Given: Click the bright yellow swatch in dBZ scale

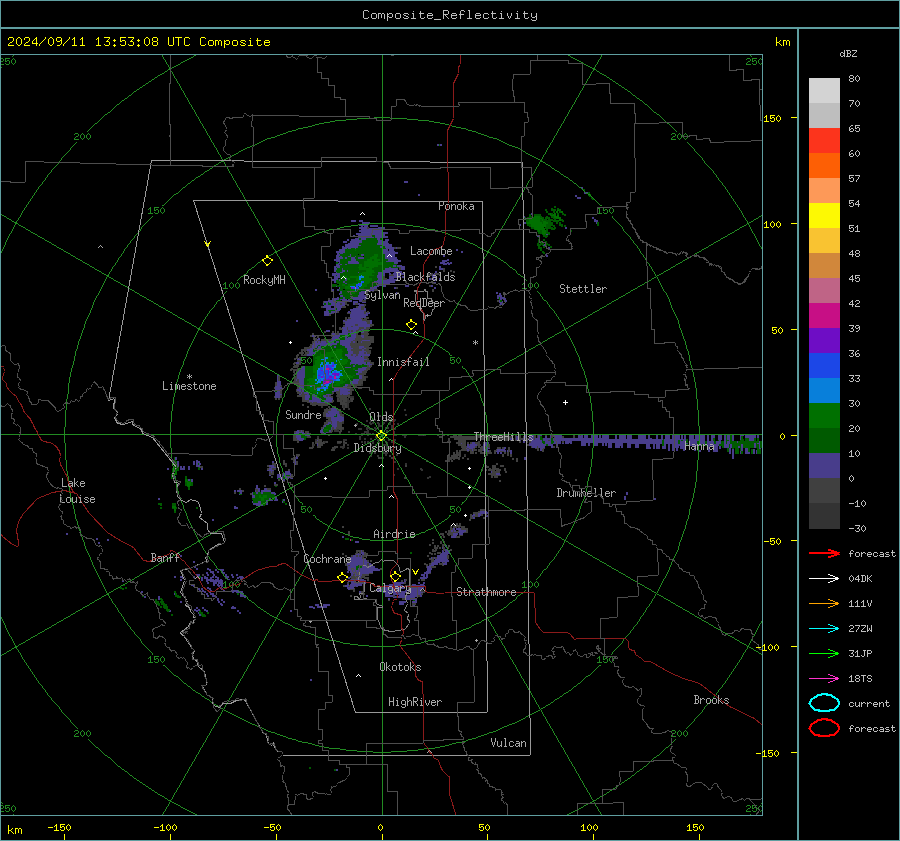Looking at the screenshot, I should 824,215.
